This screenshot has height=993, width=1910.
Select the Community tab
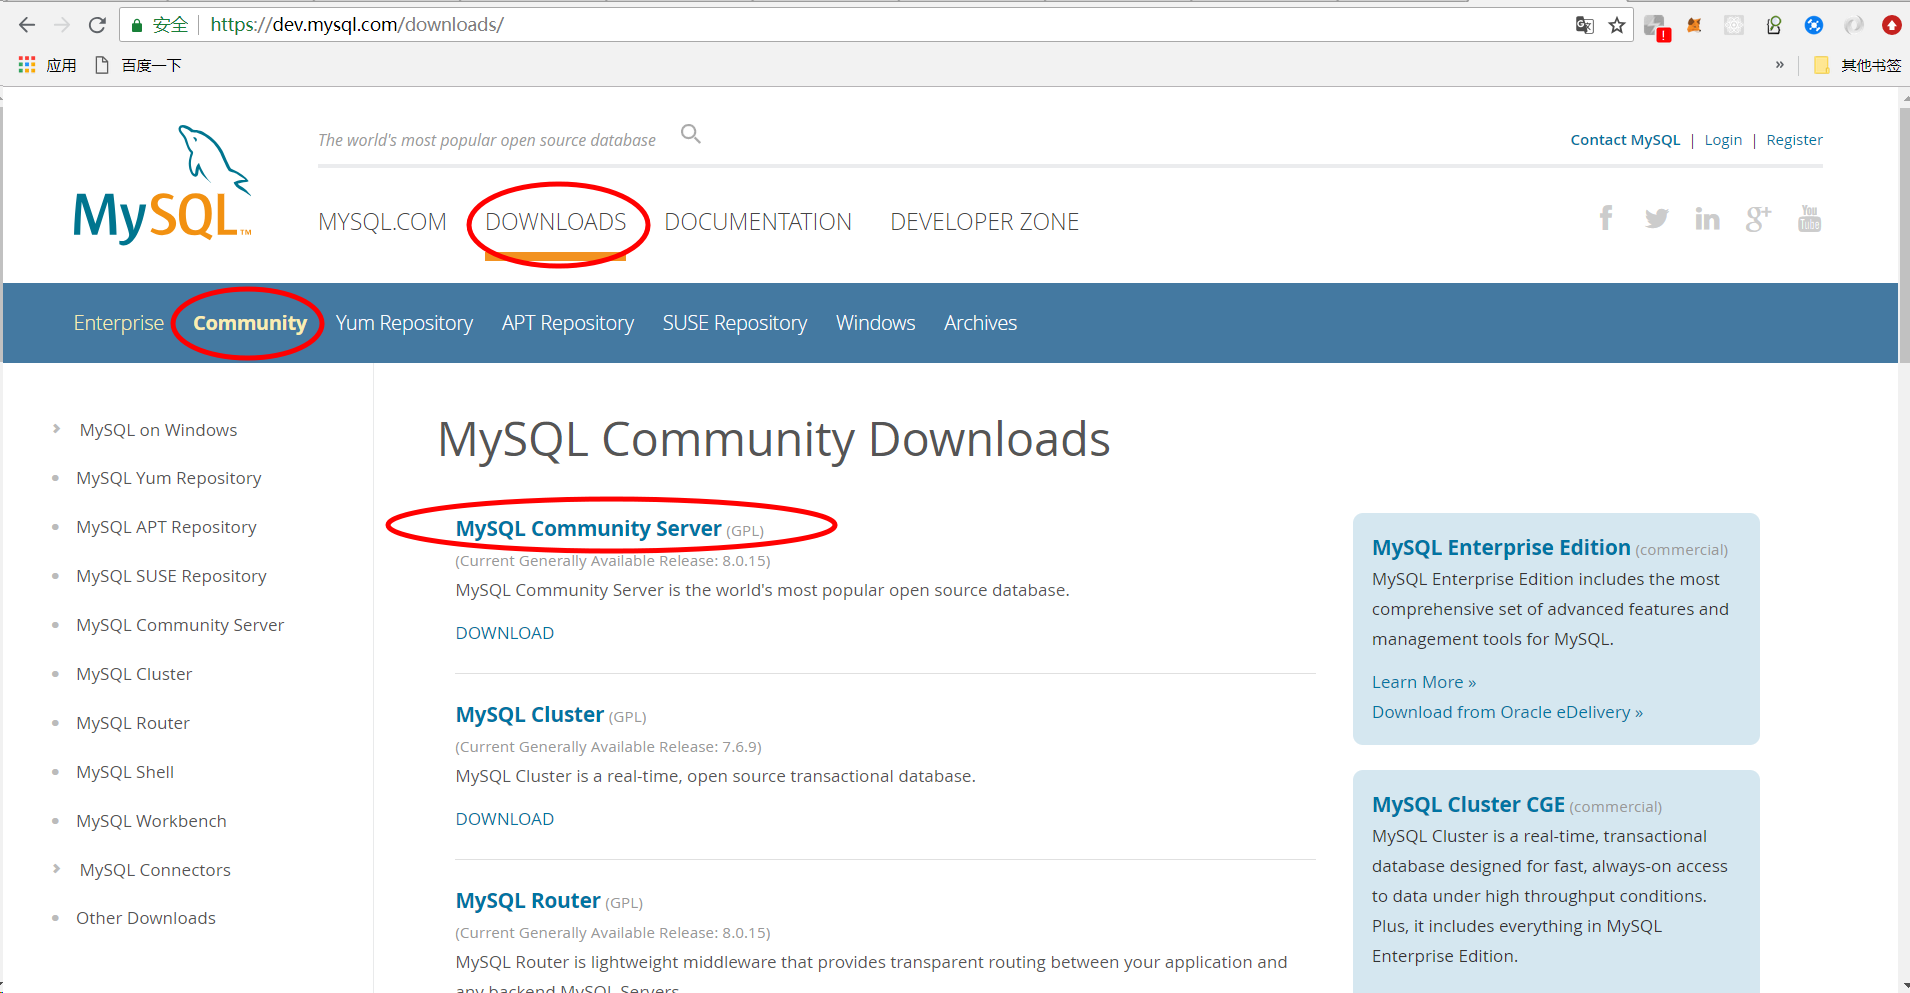click(x=250, y=323)
